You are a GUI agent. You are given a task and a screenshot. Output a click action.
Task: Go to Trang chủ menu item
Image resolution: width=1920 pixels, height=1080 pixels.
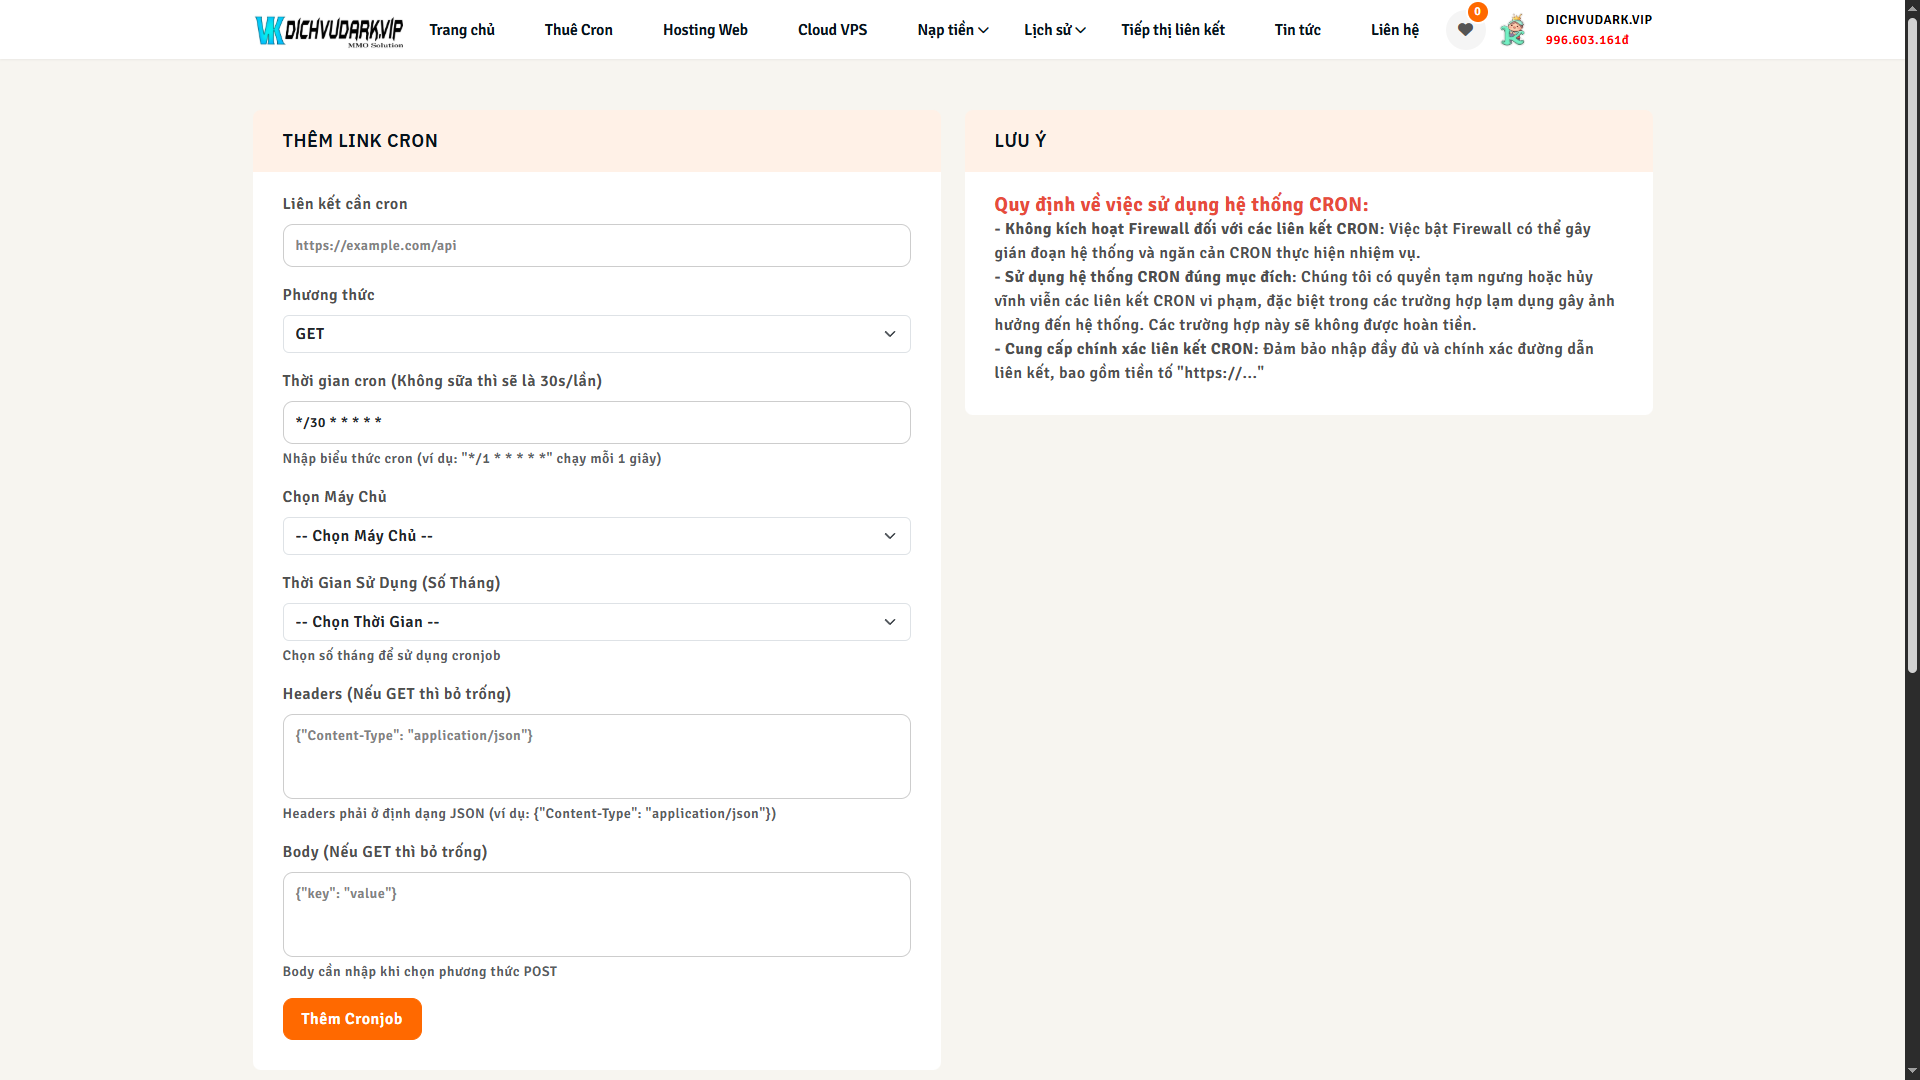pyautogui.click(x=462, y=30)
